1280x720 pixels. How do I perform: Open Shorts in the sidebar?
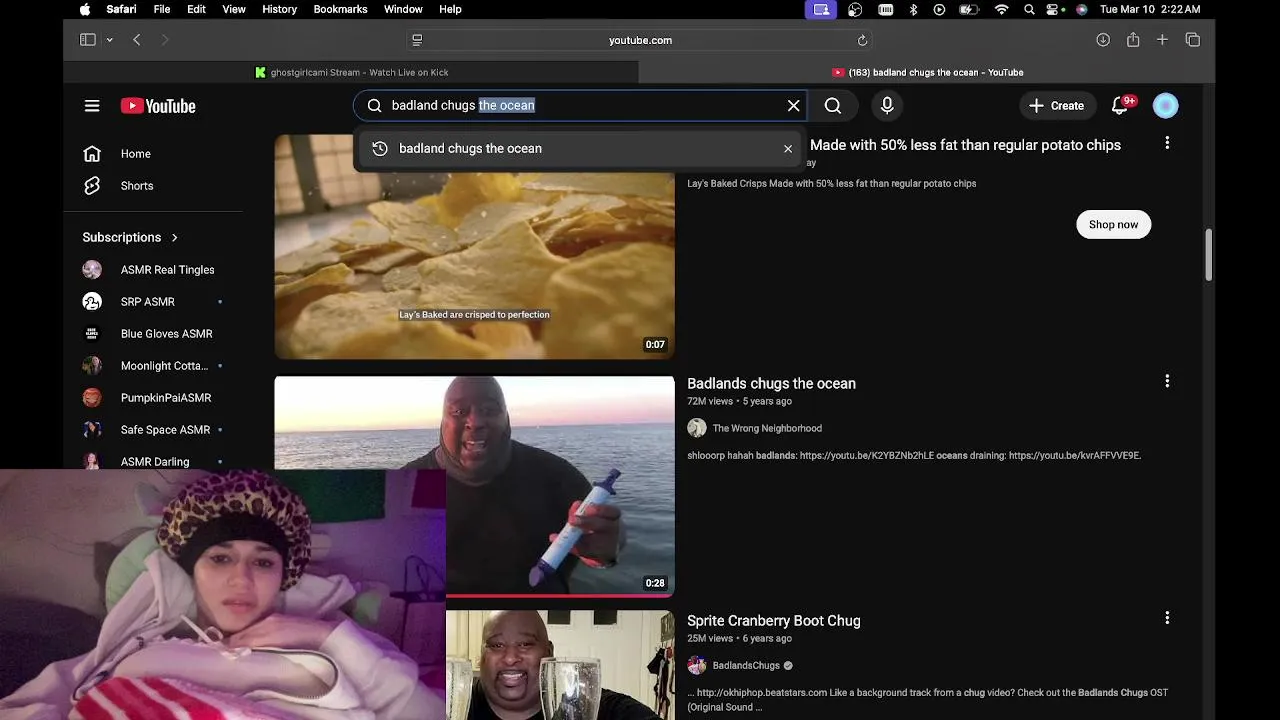pos(136,186)
